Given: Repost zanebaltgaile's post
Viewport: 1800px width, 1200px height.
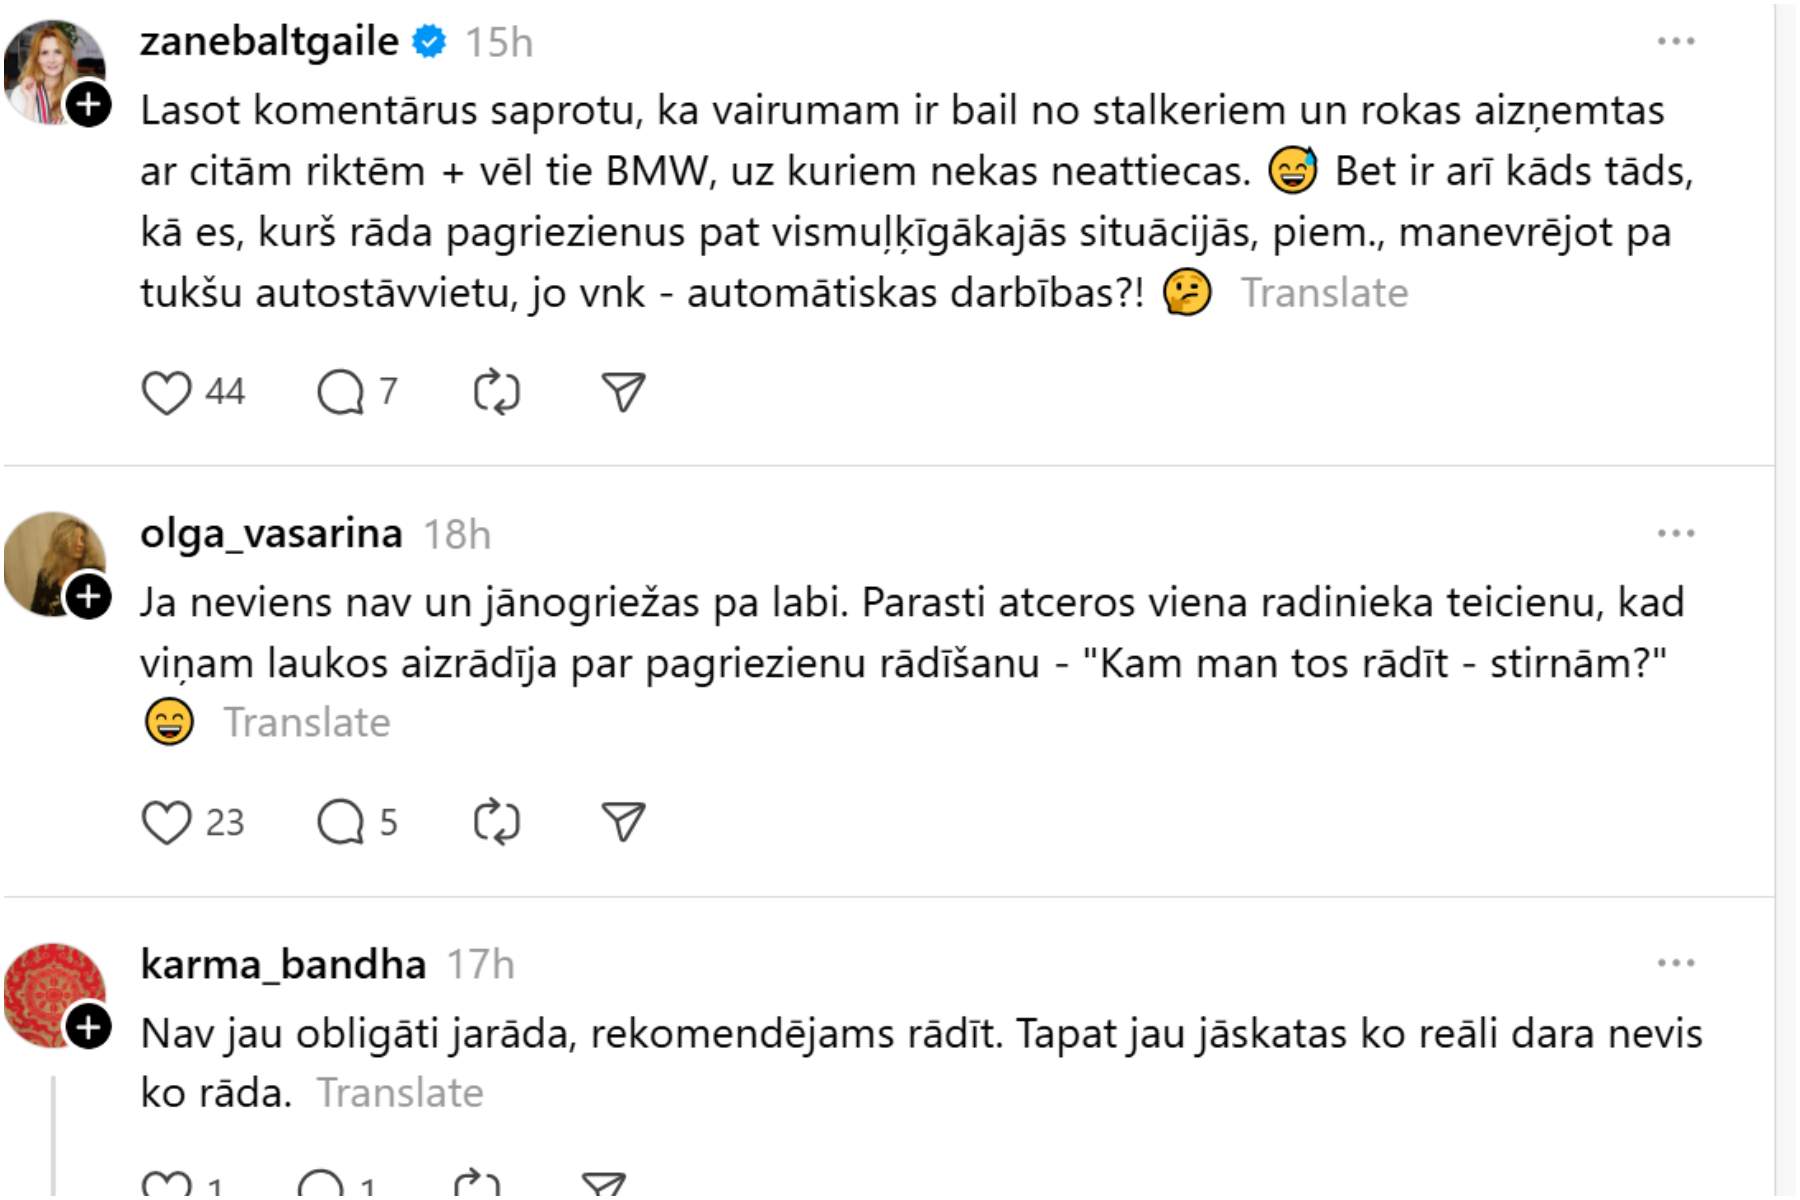Looking at the screenshot, I should point(497,392).
